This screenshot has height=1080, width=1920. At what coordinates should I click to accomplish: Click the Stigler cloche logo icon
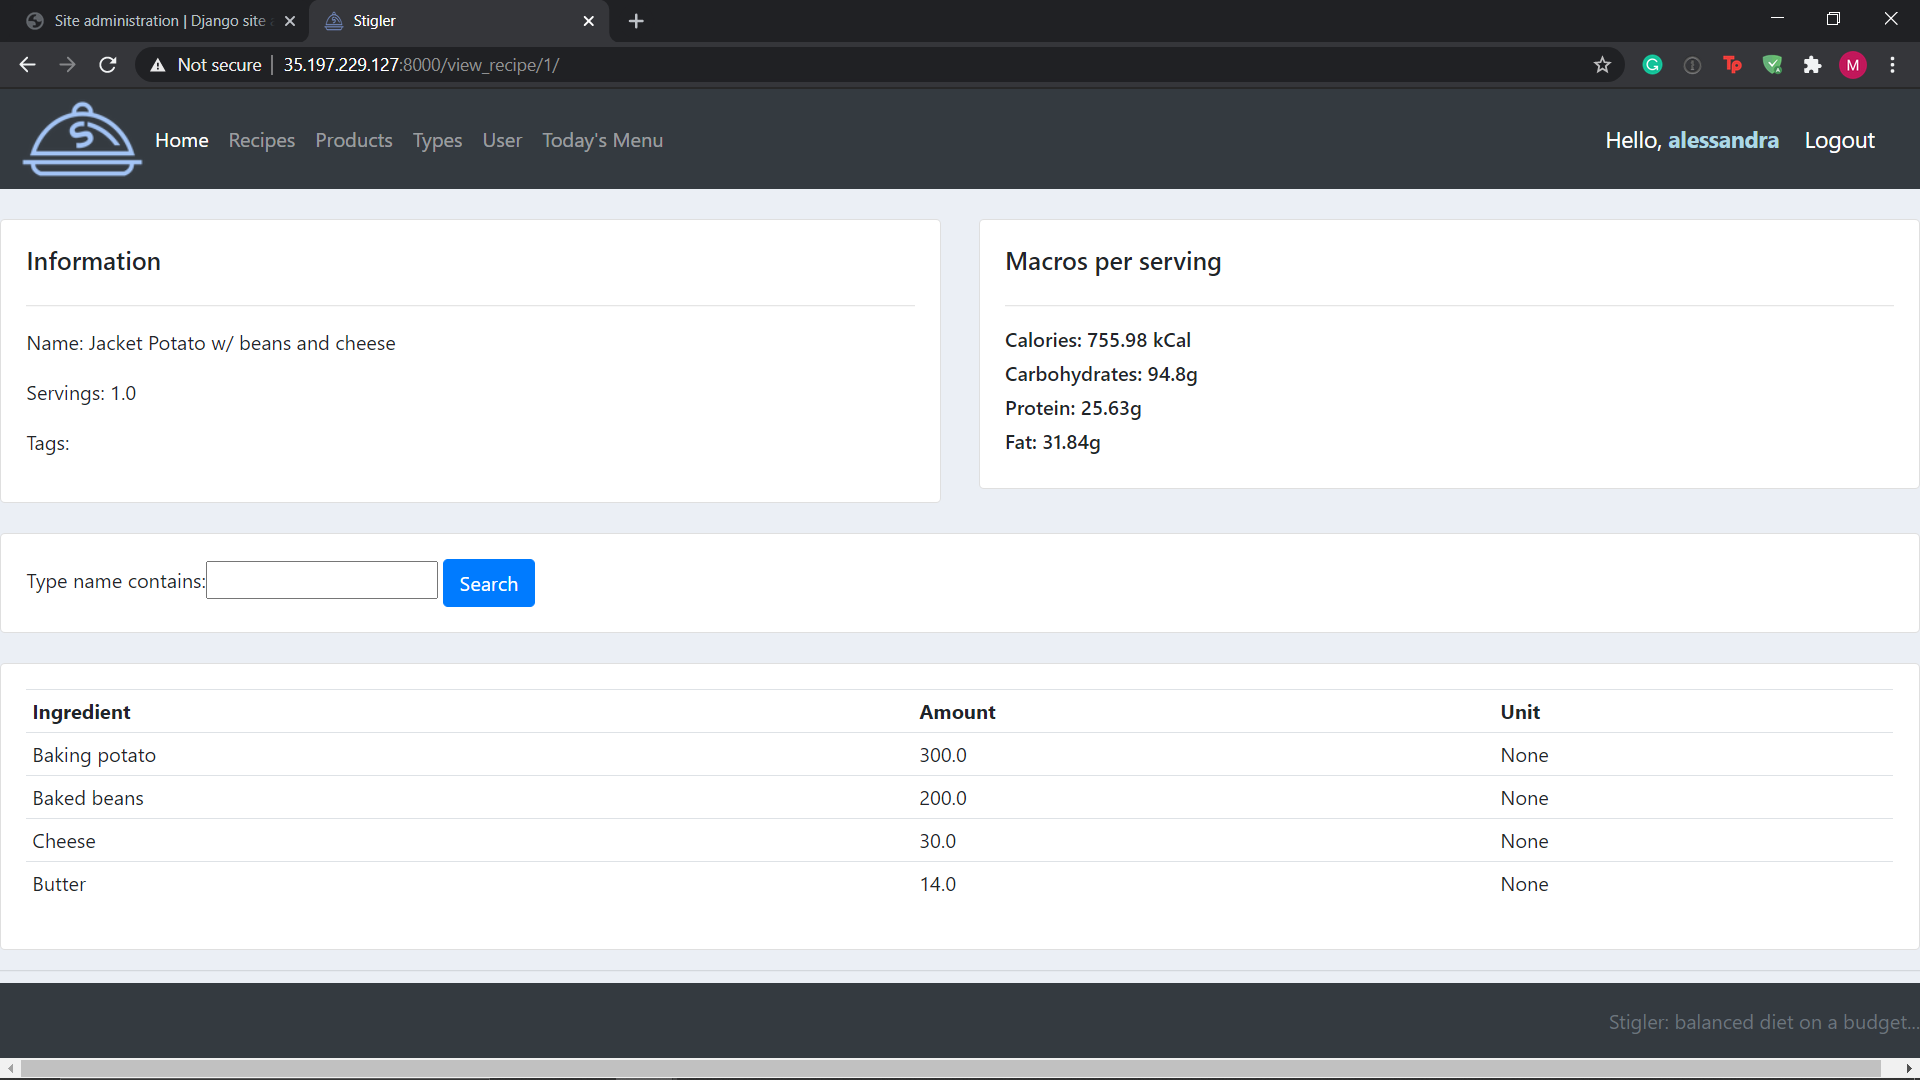click(82, 140)
